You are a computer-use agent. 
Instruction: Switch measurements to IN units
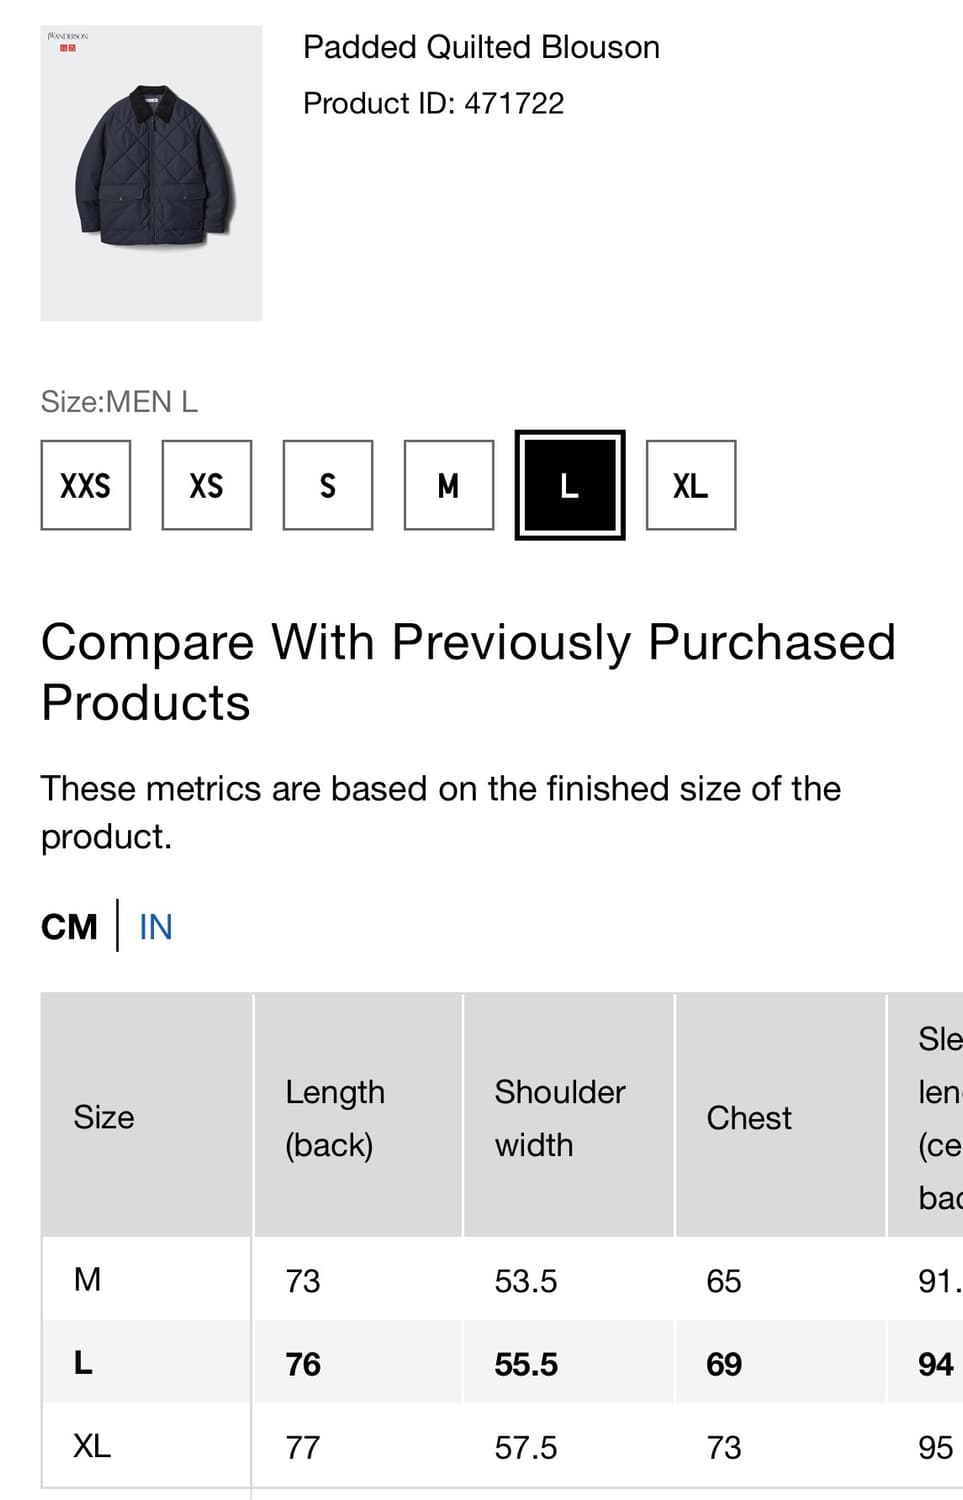click(x=156, y=927)
